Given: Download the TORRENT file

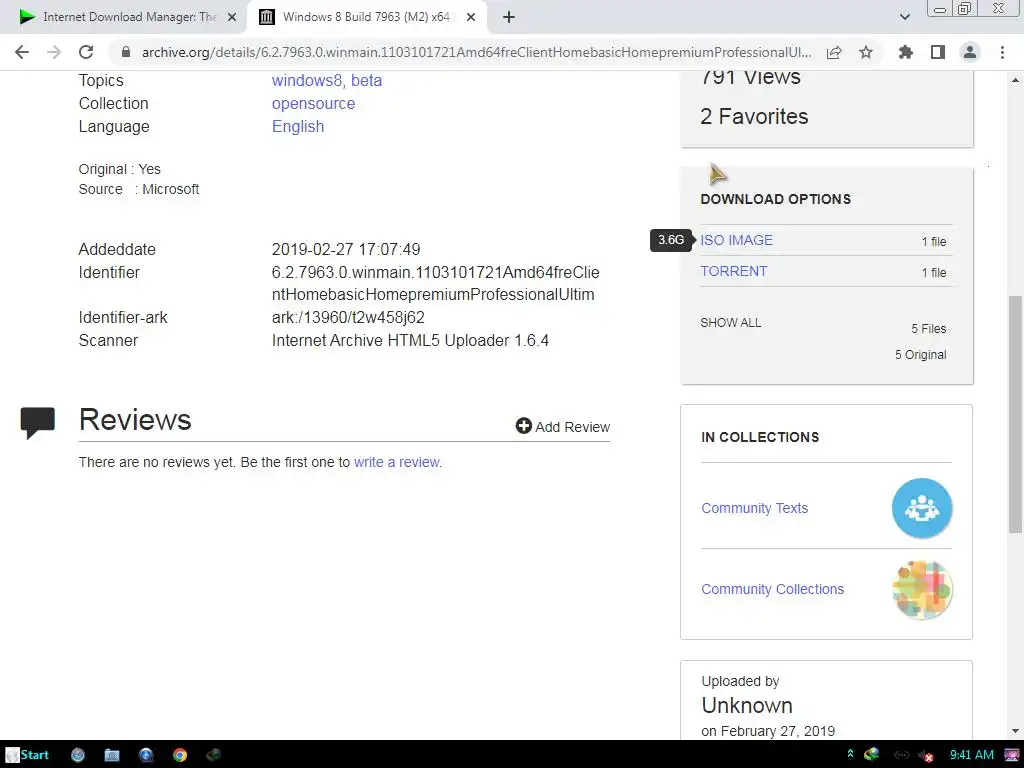Looking at the screenshot, I should 733,271.
